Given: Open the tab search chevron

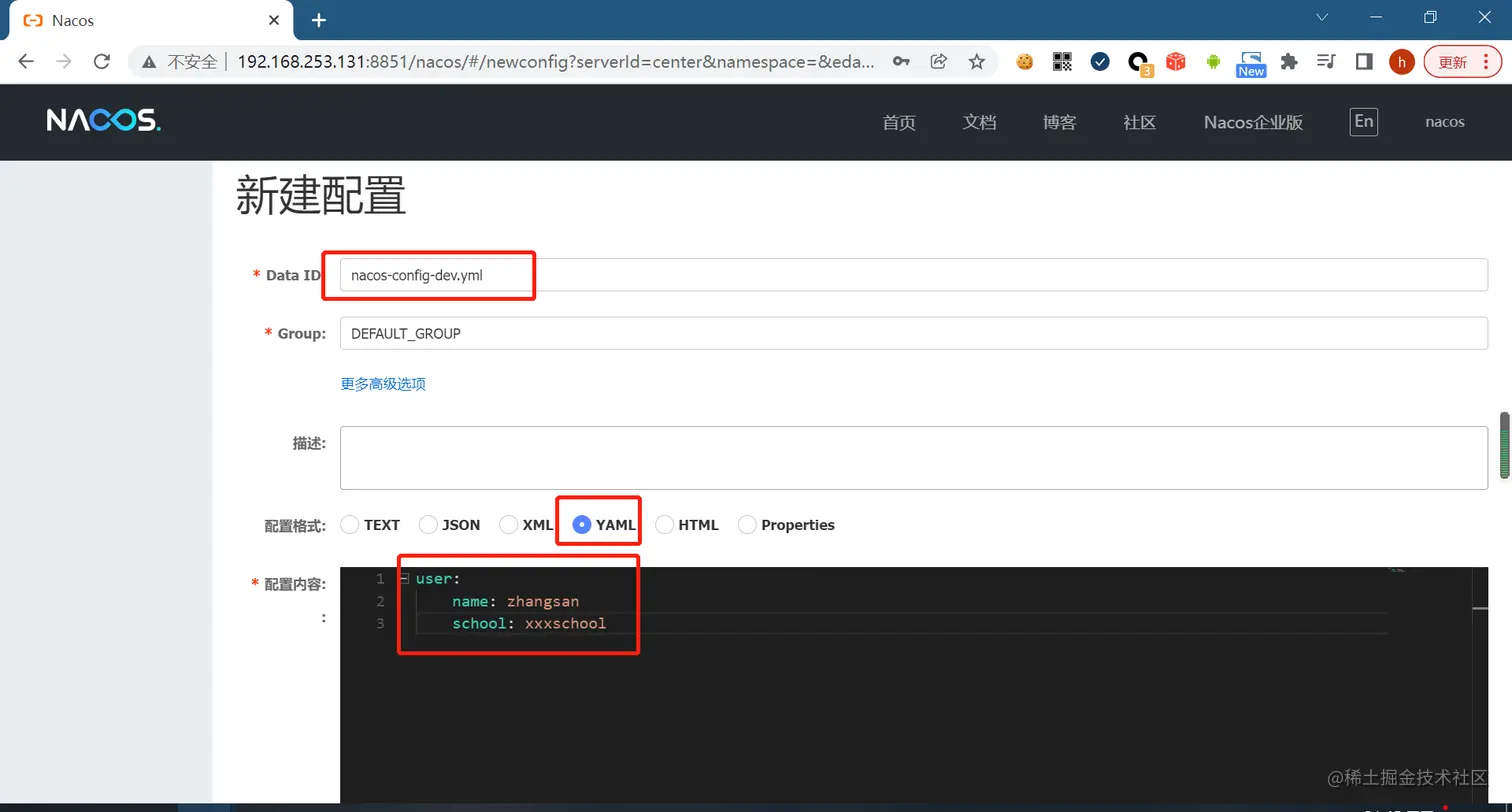Looking at the screenshot, I should coord(1323,18).
